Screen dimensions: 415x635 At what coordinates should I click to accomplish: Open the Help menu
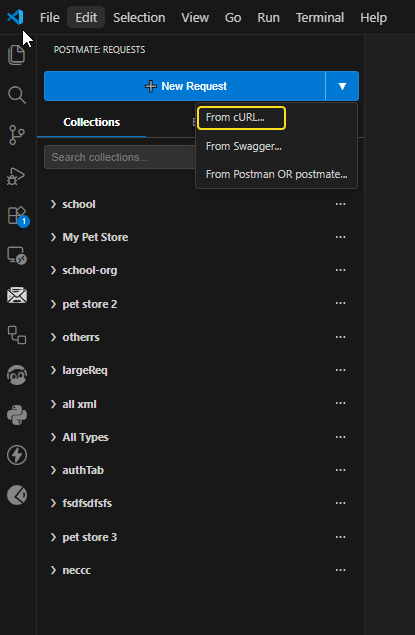(373, 18)
